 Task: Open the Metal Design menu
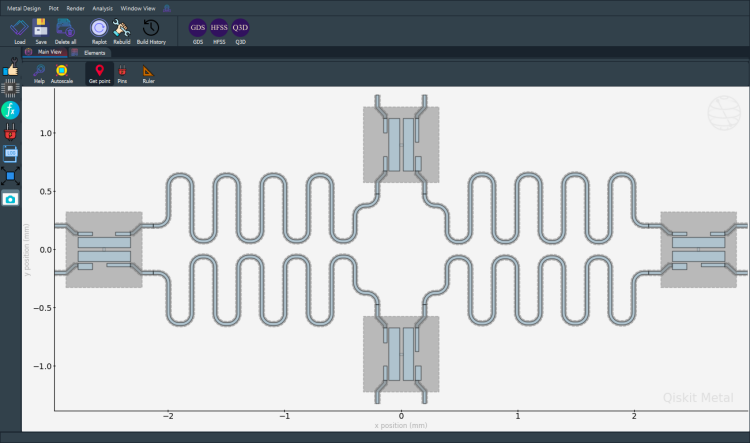click(x=24, y=8)
